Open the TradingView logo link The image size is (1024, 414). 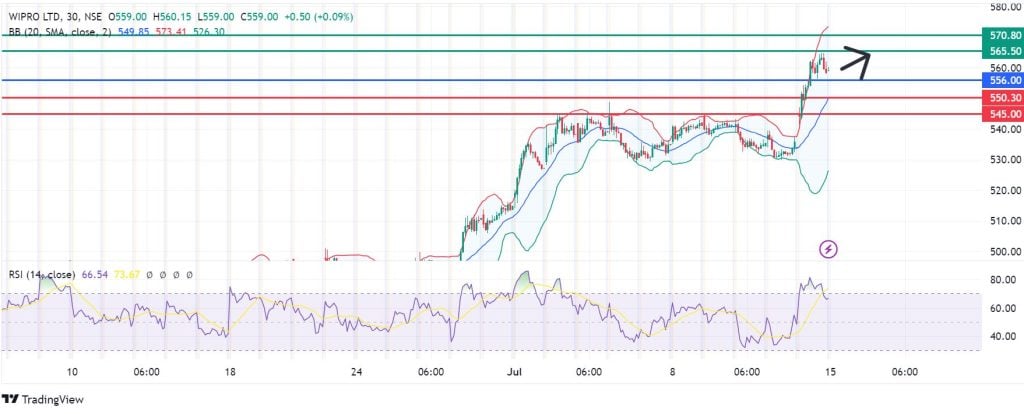[42, 400]
